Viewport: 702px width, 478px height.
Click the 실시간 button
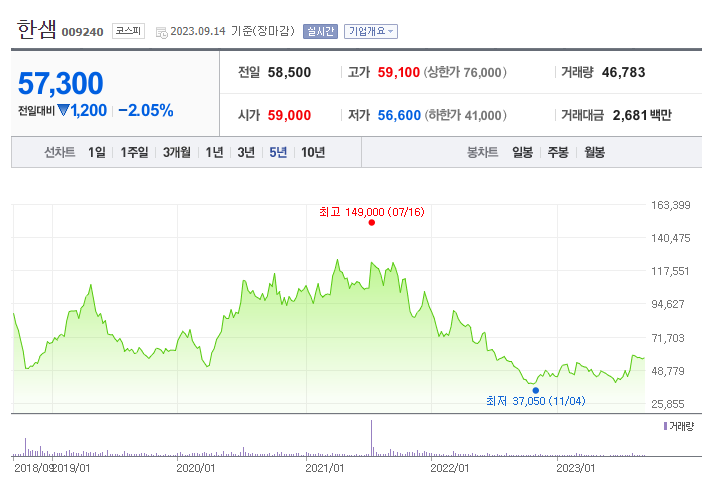pyautogui.click(x=320, y=31)
